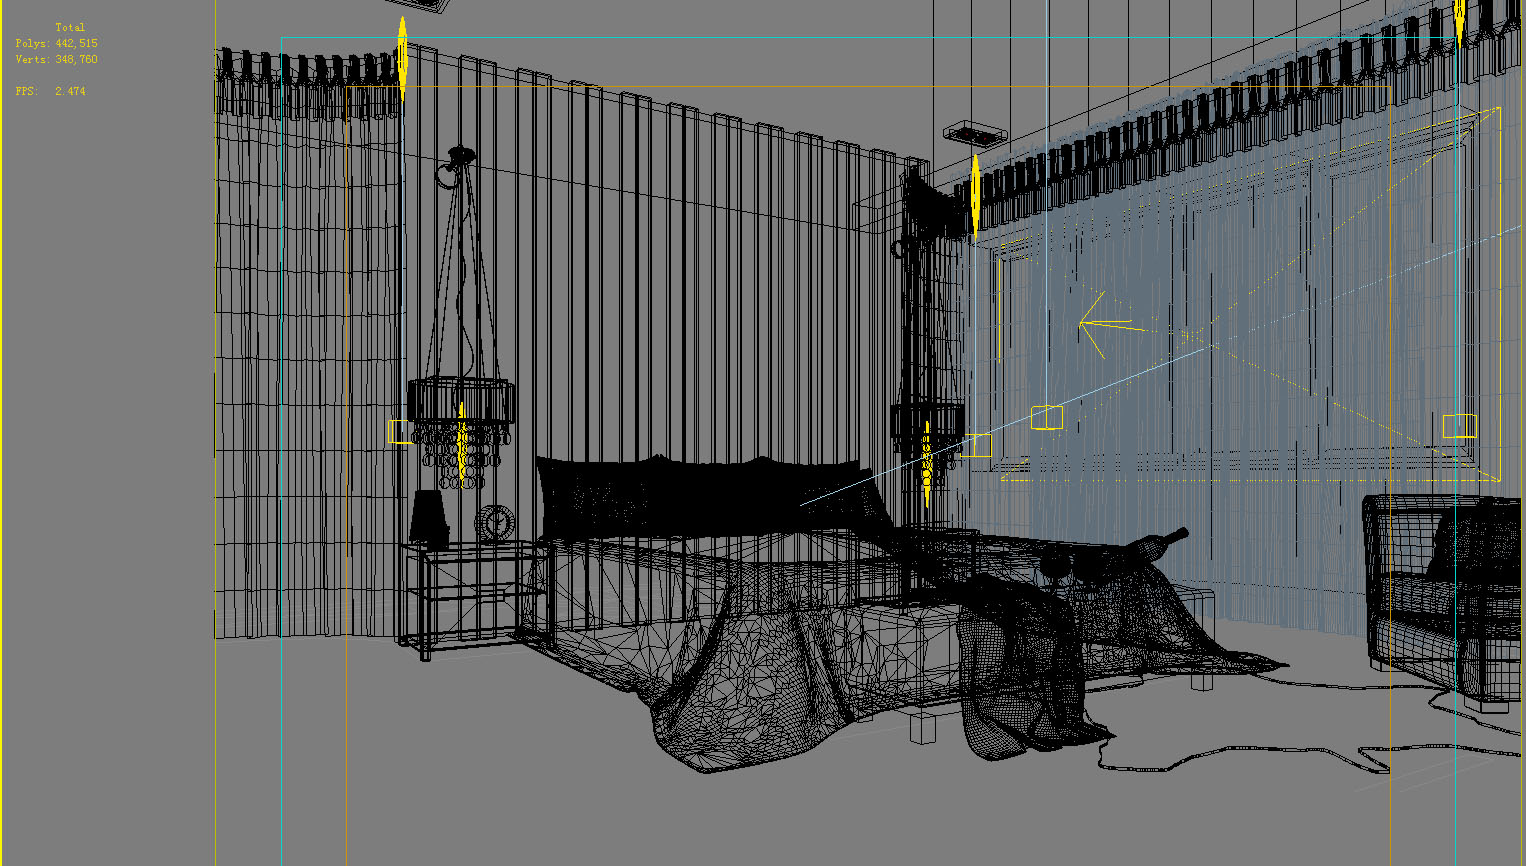
Task: Click the 'FPS: 2.474' readout
Action: coord(50,91)
